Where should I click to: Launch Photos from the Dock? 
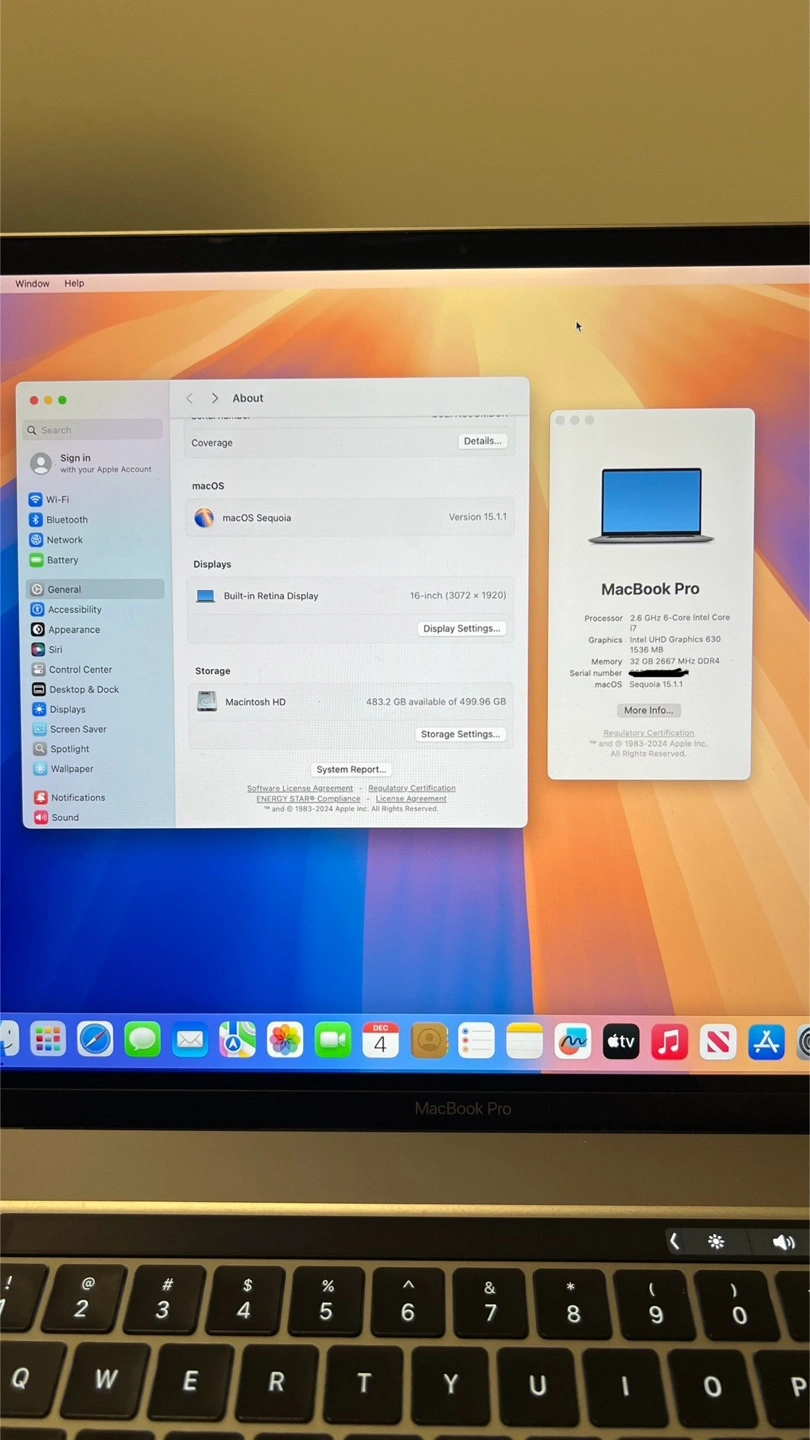(x=285, y=1041)
